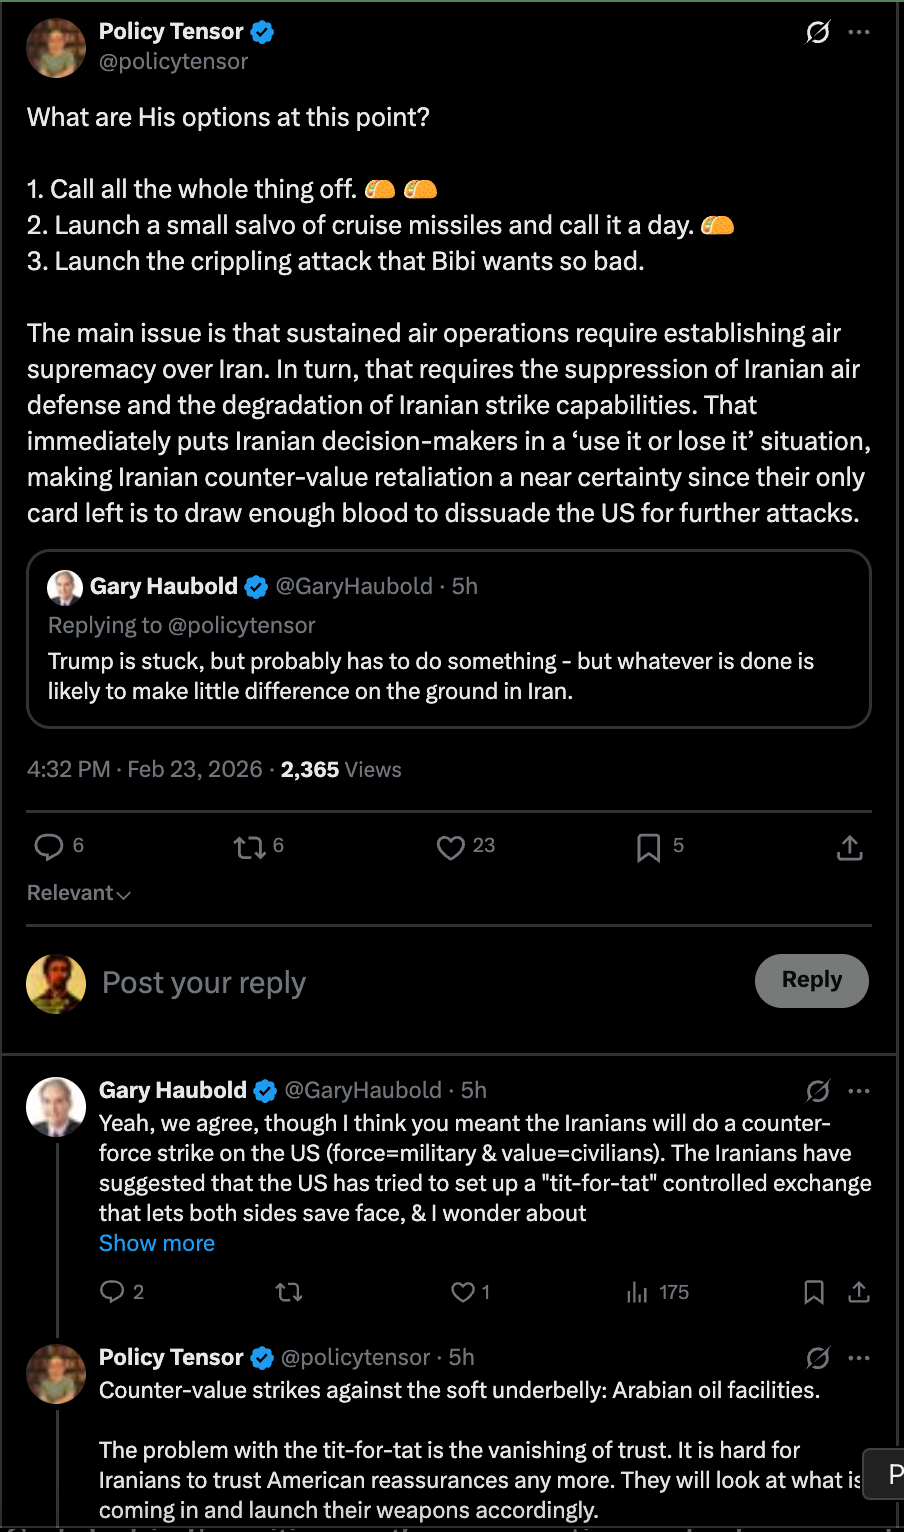The width and height of the screenshot is (904, 1532).
Task: Like Gary Haubold's reply
Action: (463, 1293)
